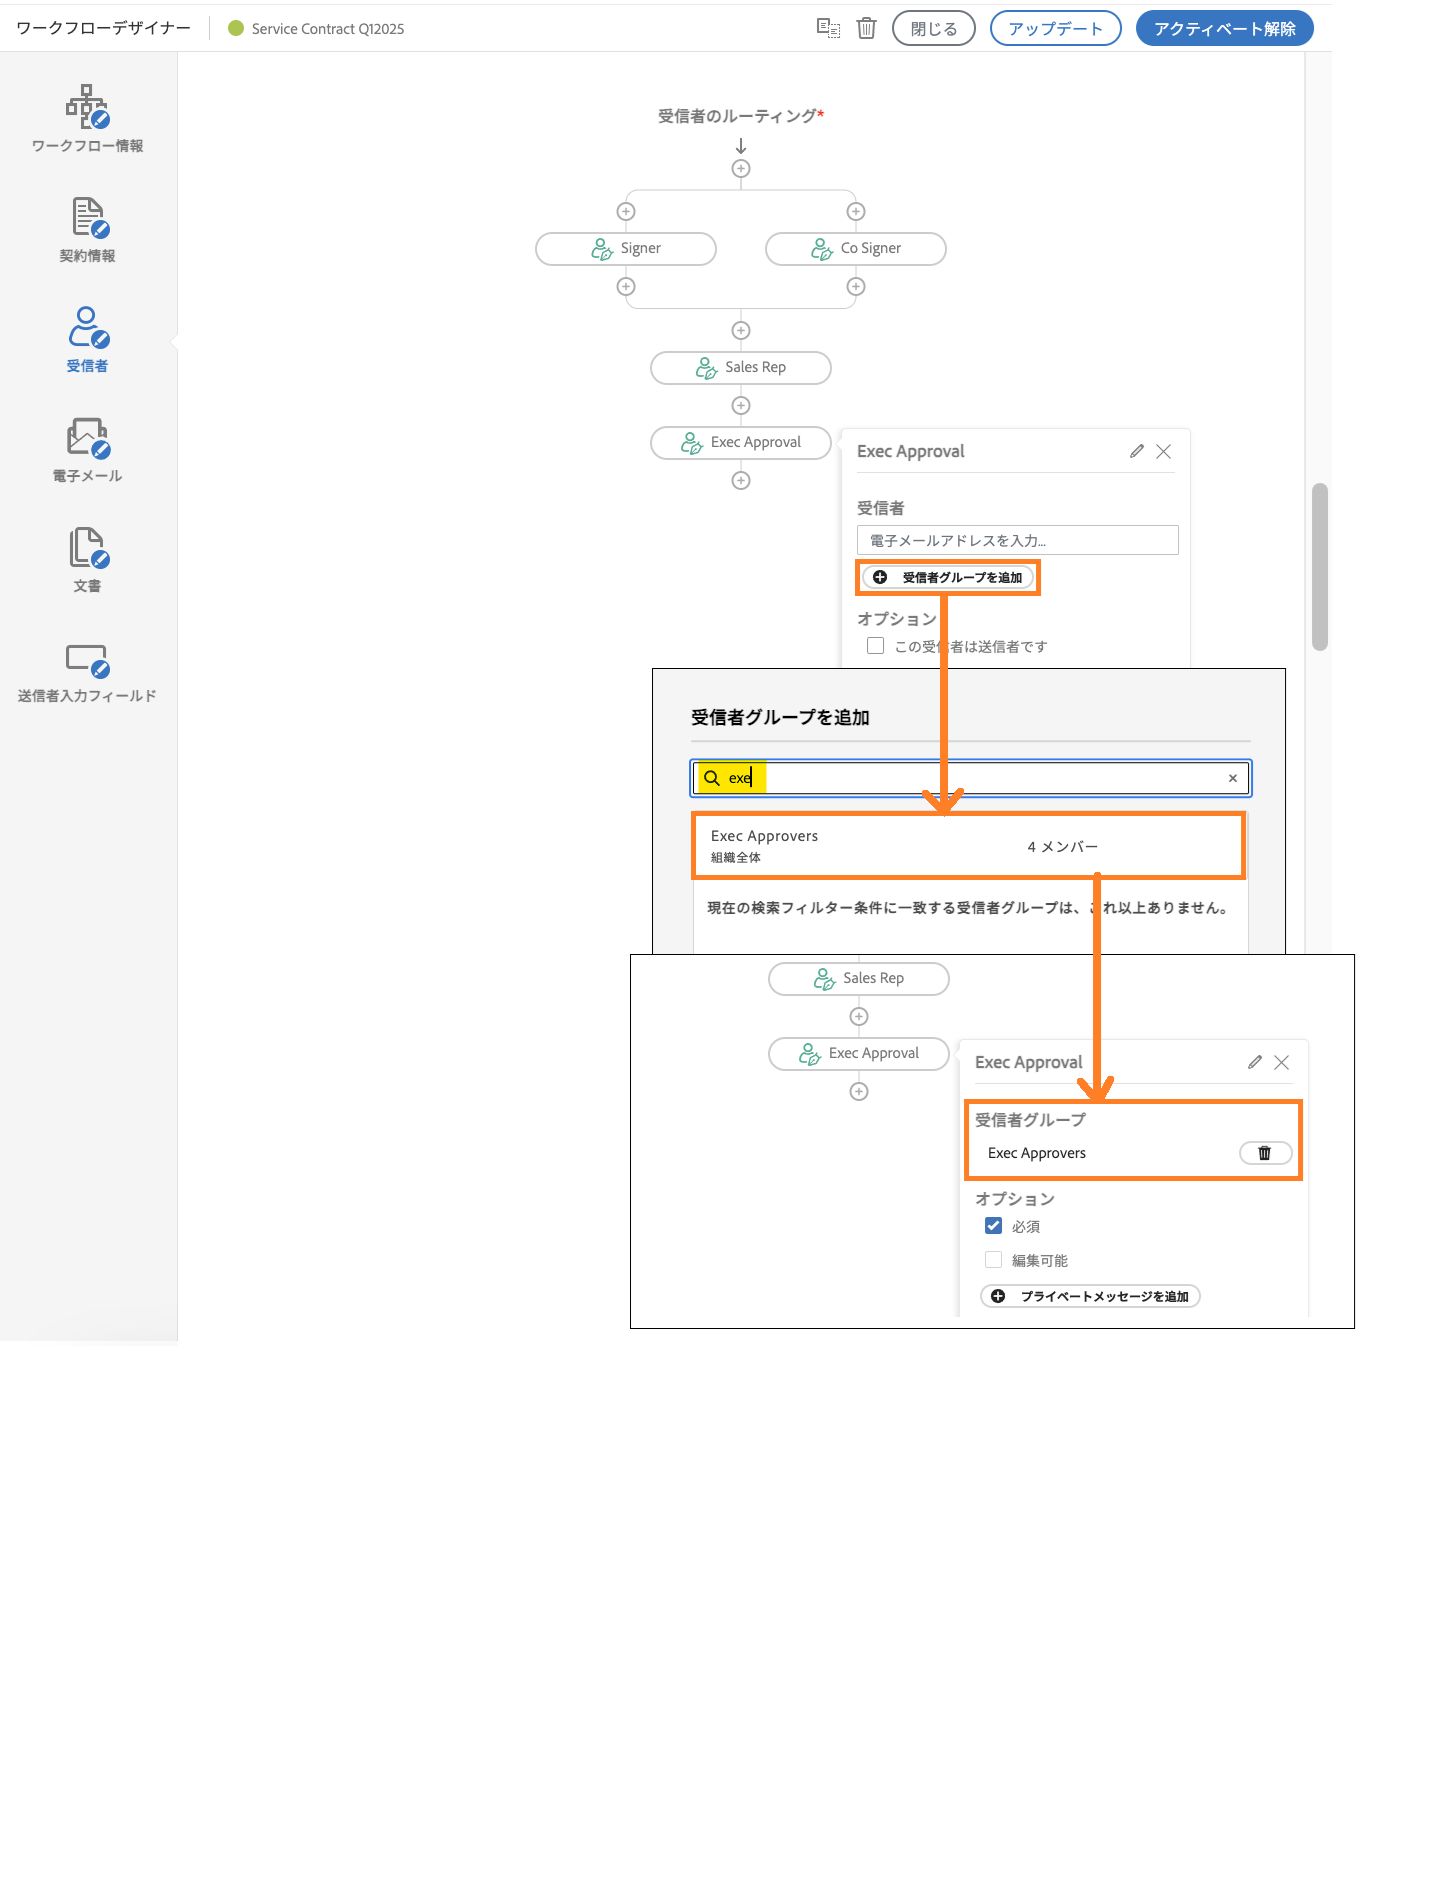
Task: Open the ワークフロー情報 sidebar section
Action: [87, 119]
